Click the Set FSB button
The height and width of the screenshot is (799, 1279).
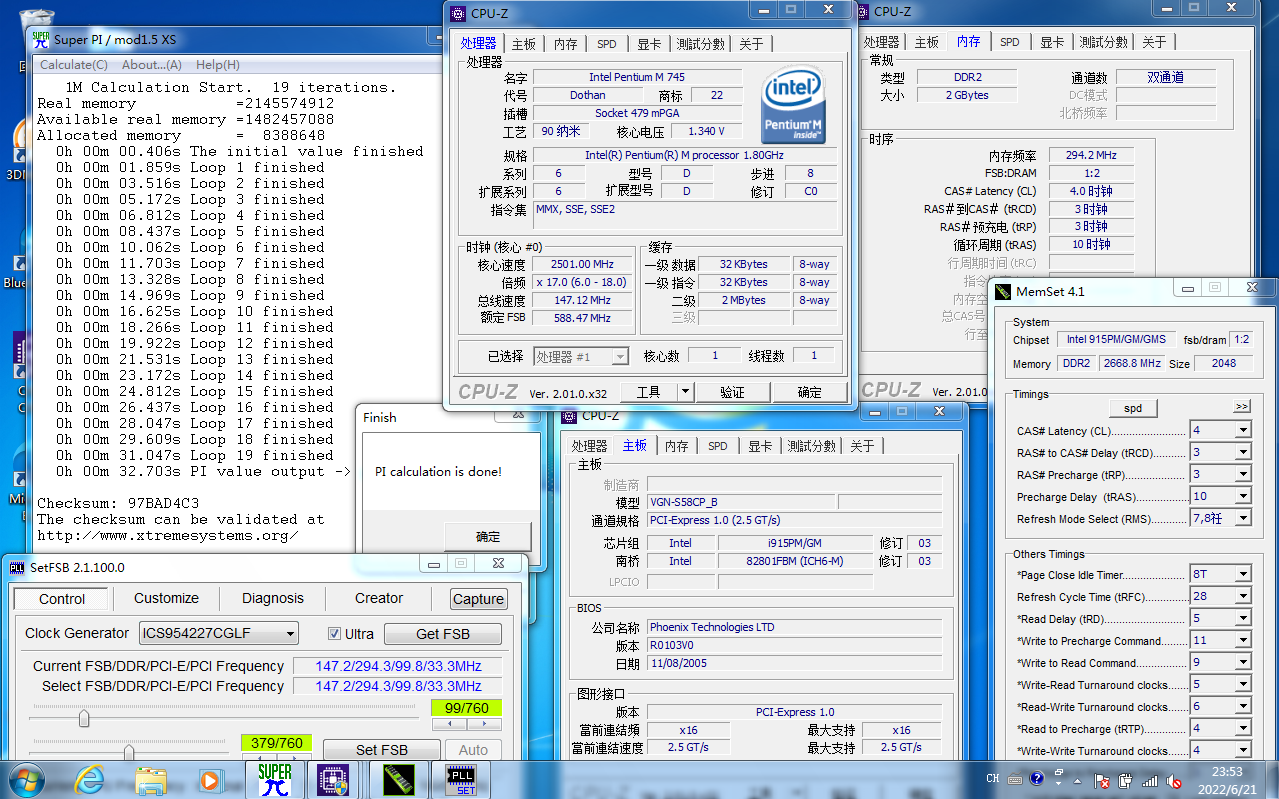(x=382, y=750)
